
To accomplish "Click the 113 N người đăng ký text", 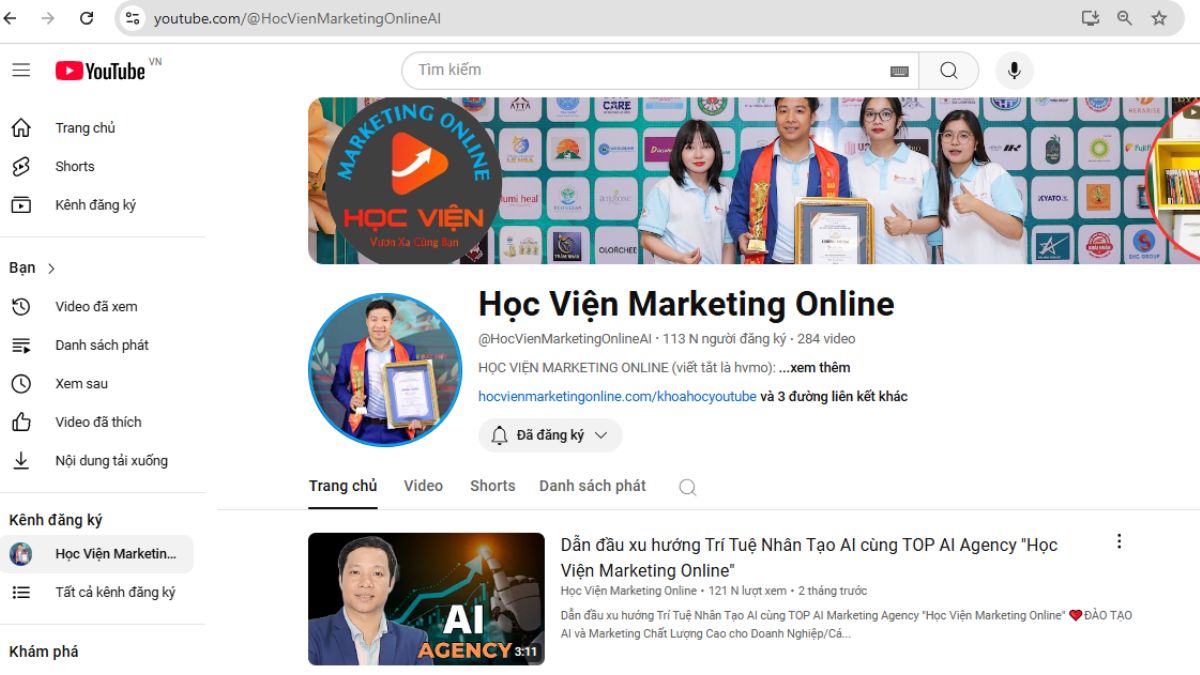I will click(x=724, y=339).
